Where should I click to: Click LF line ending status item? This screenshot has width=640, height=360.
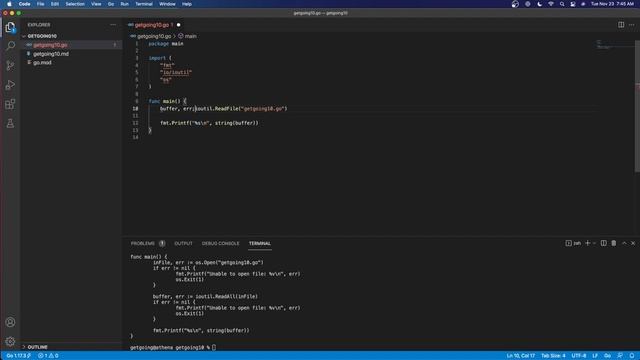point(595,356)
